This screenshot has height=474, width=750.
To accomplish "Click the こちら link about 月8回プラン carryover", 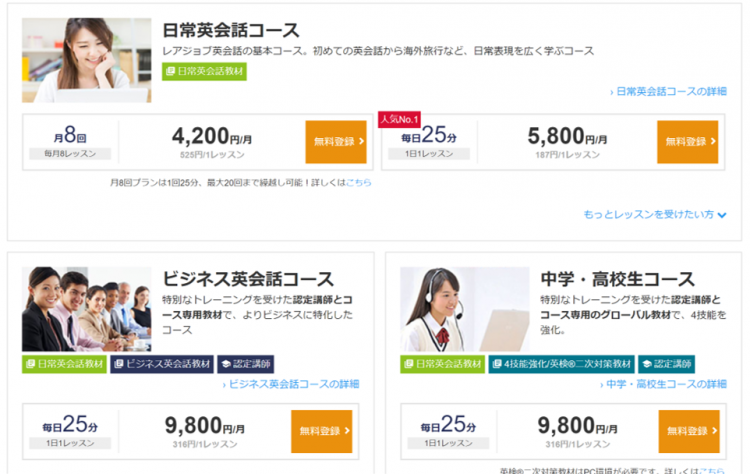I will 359,182.
